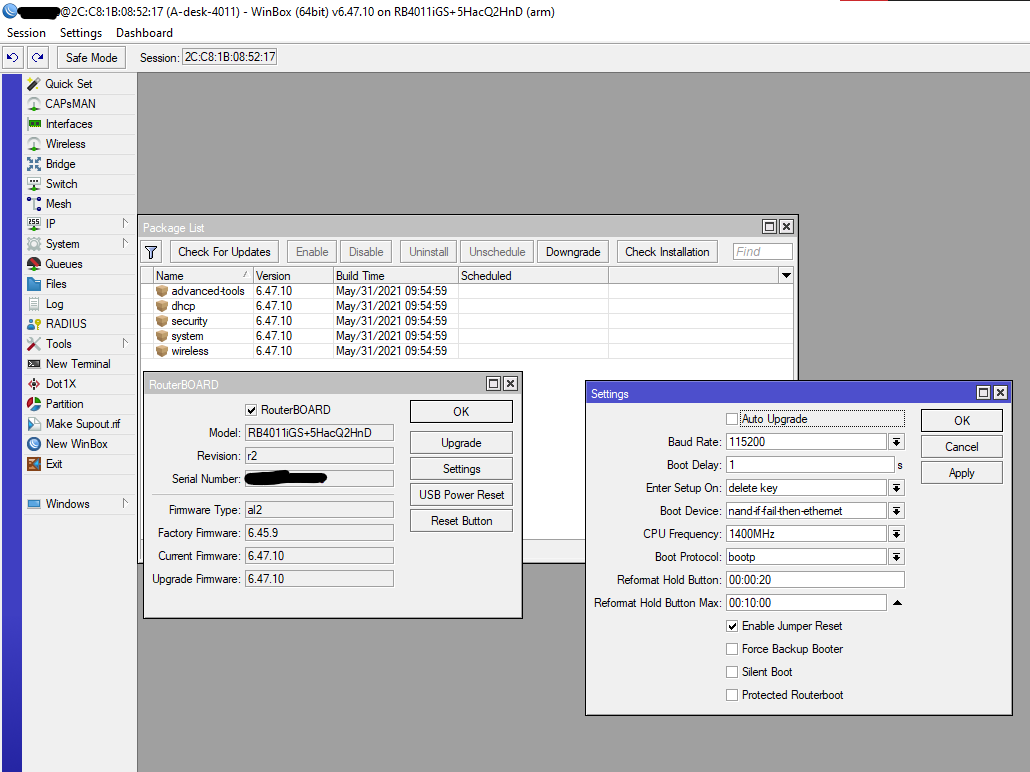Click Upgrade button in RouterBOARD window
Viewport: 1030px width, 772px height.
tap(461, 443)
